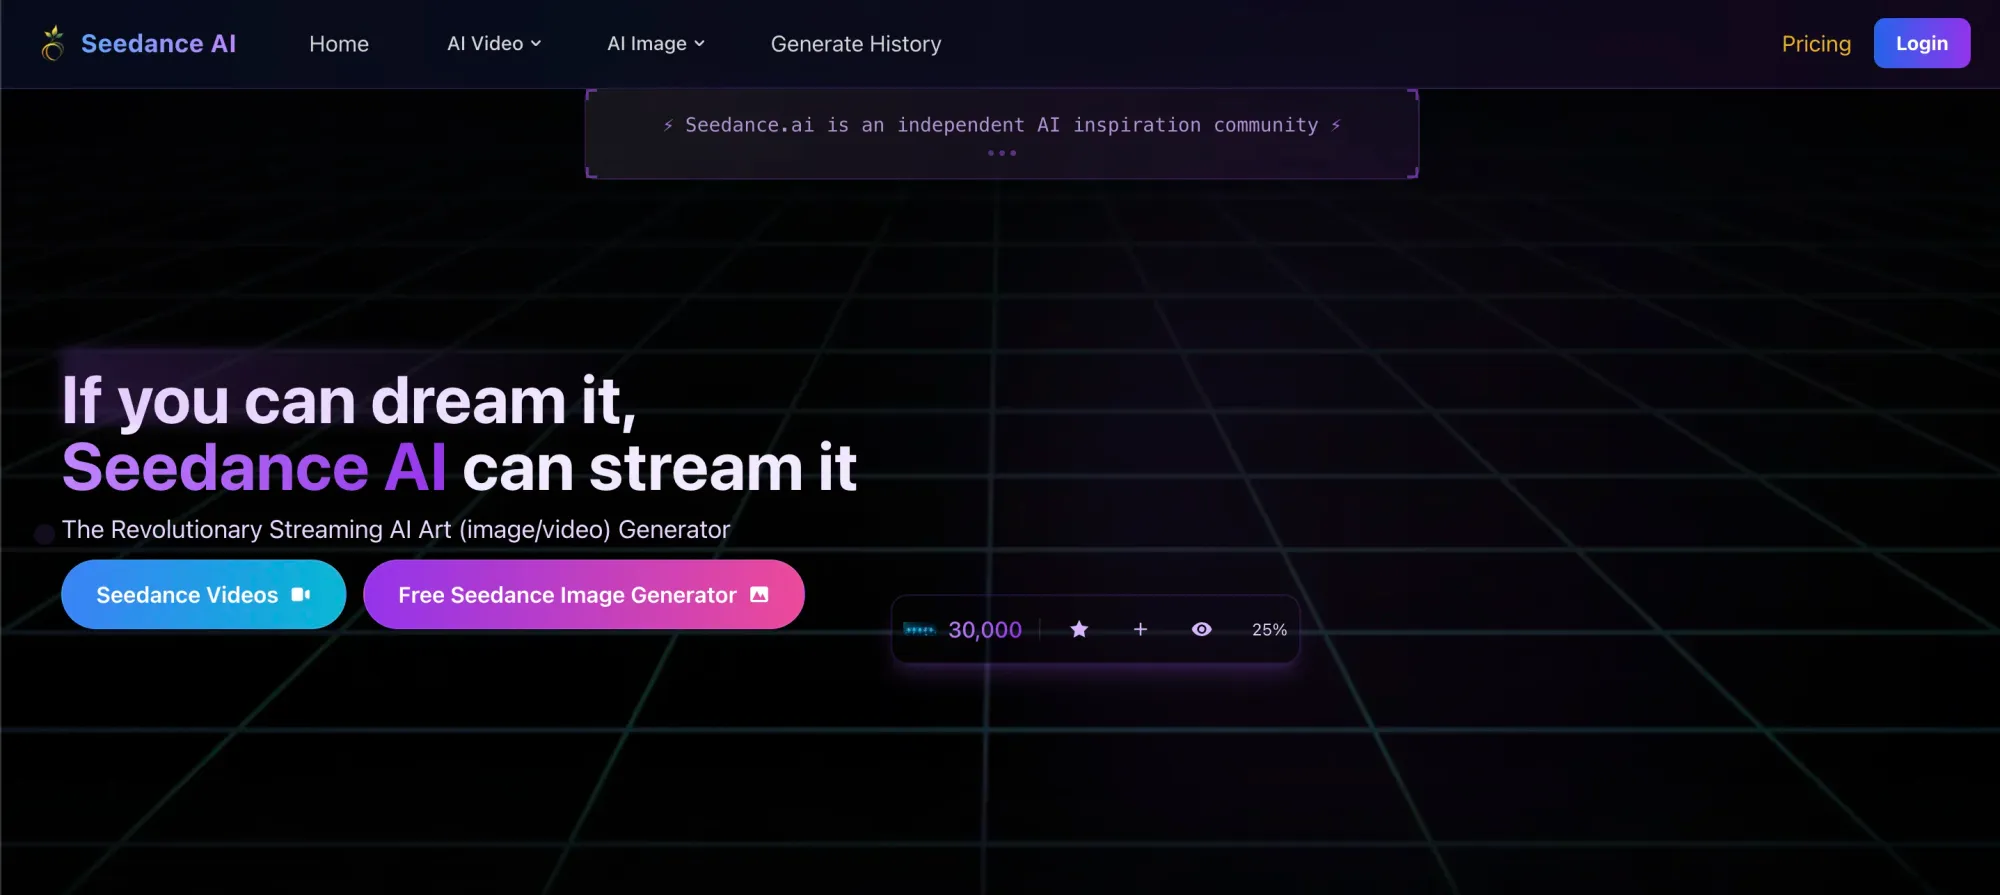Click the three dots under banner
Viewport: 2000px width, 895px height.
pos(1002,153)
